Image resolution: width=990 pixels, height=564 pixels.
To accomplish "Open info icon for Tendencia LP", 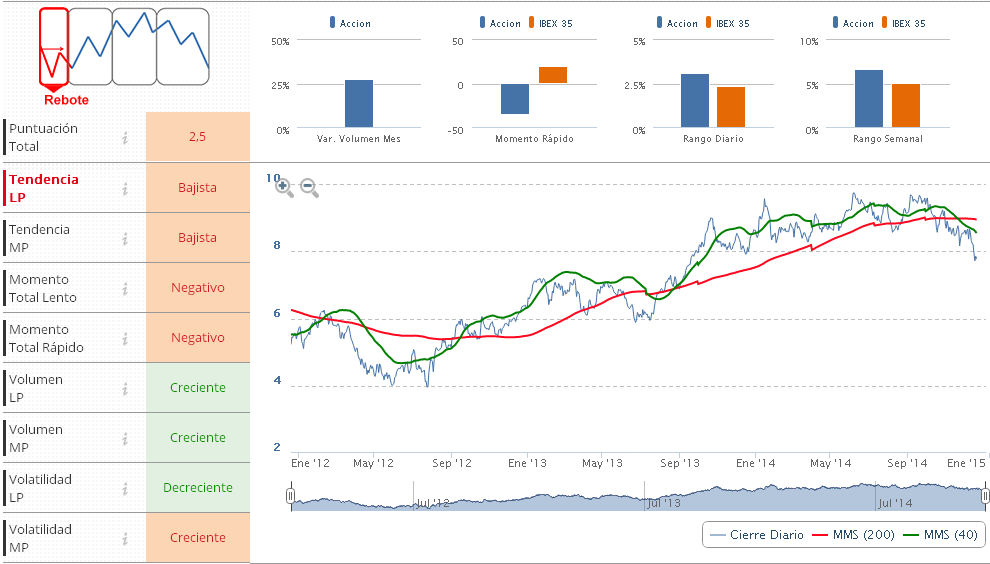I will (x=125, y=188).
